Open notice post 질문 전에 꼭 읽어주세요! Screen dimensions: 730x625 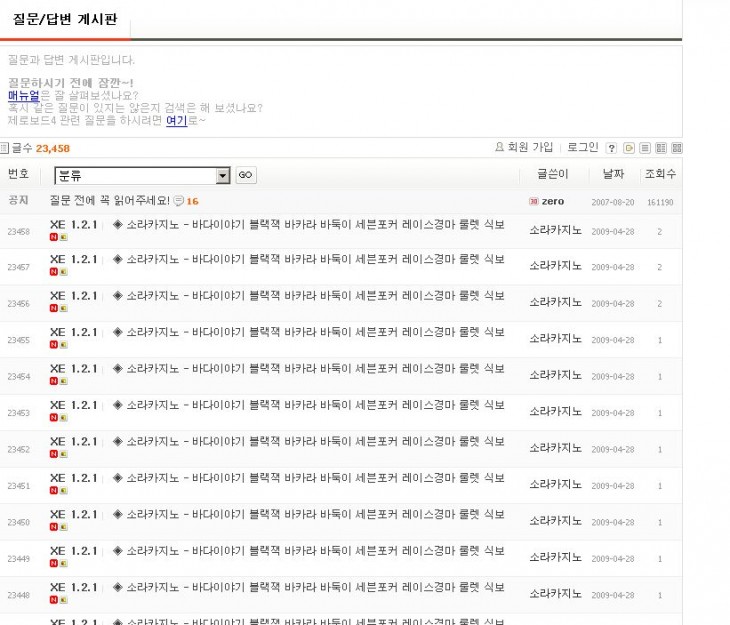(x=109, y=201)
